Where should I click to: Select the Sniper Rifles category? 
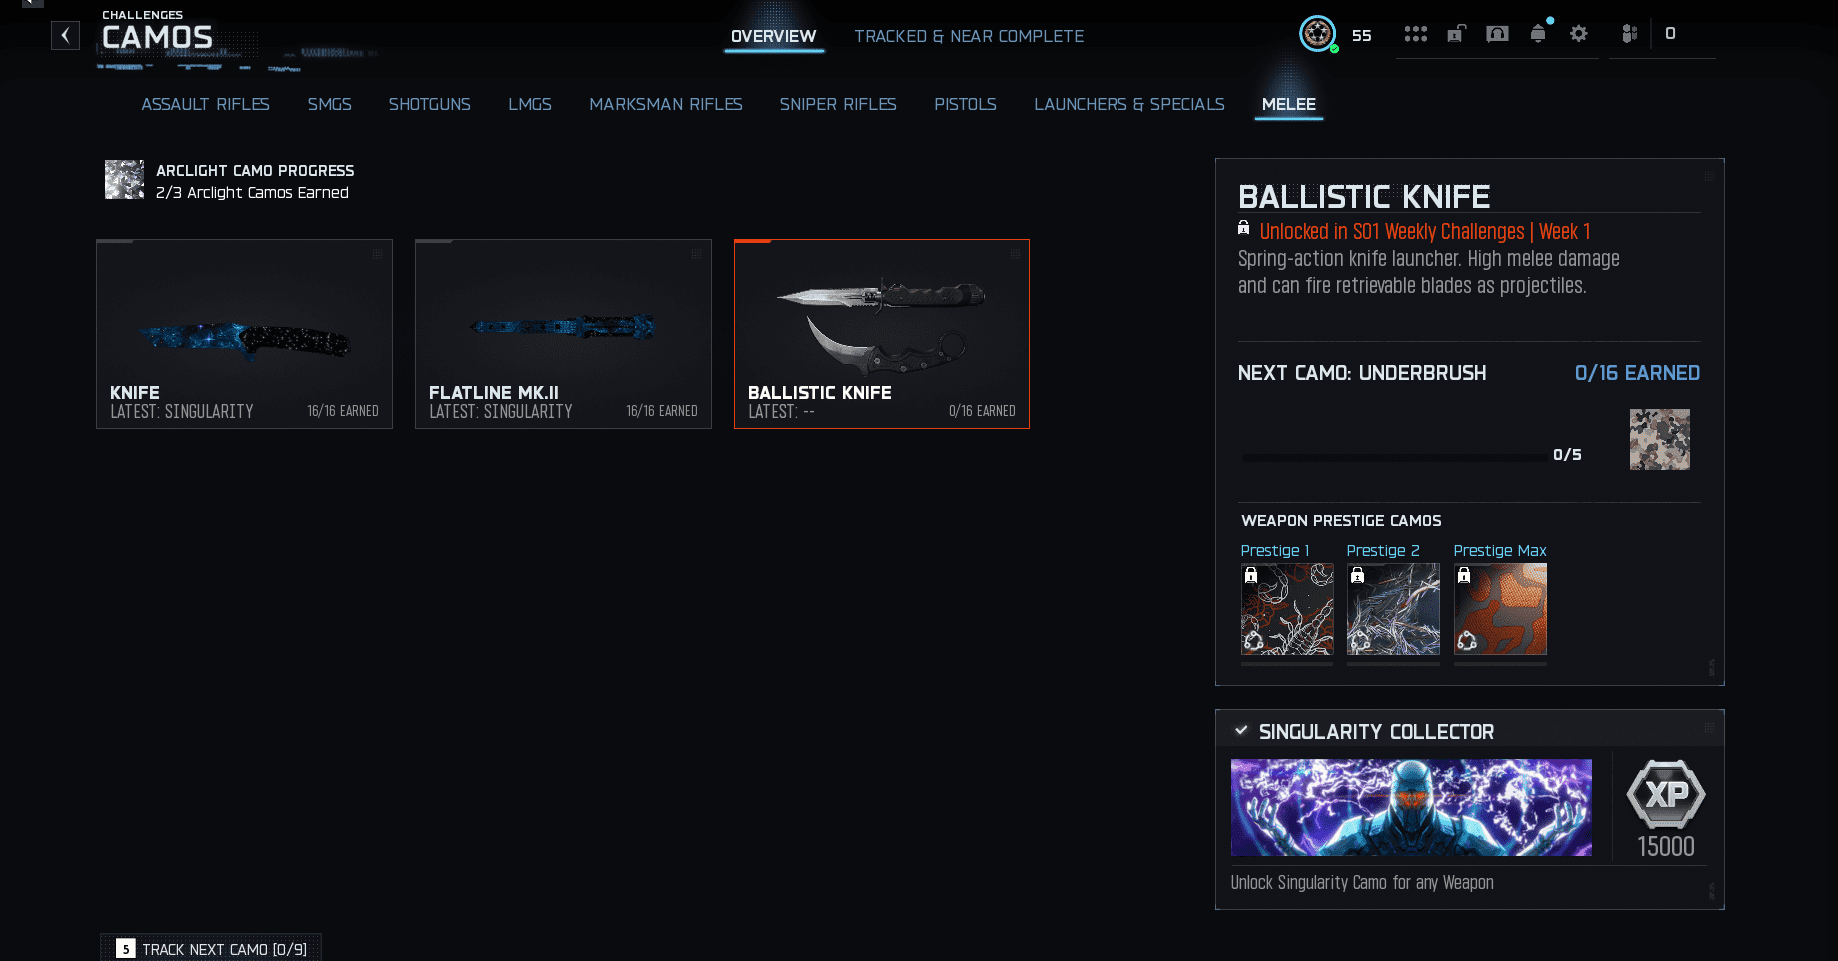(x=837, y=104)
